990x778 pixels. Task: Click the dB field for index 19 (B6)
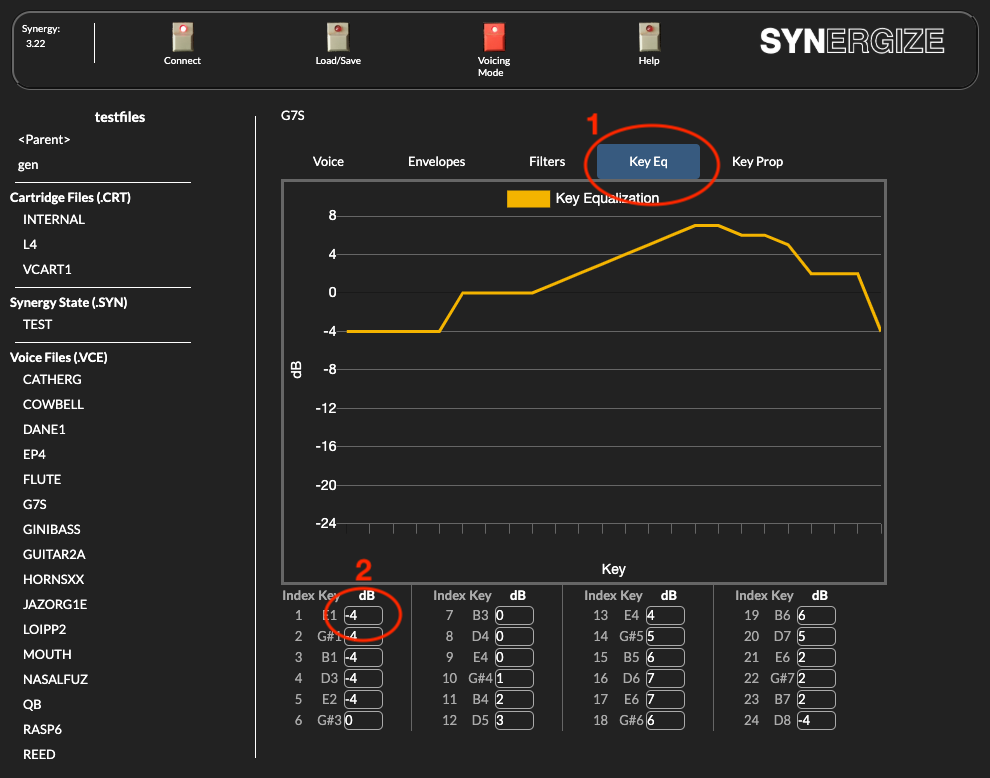(x=816, y=616)
